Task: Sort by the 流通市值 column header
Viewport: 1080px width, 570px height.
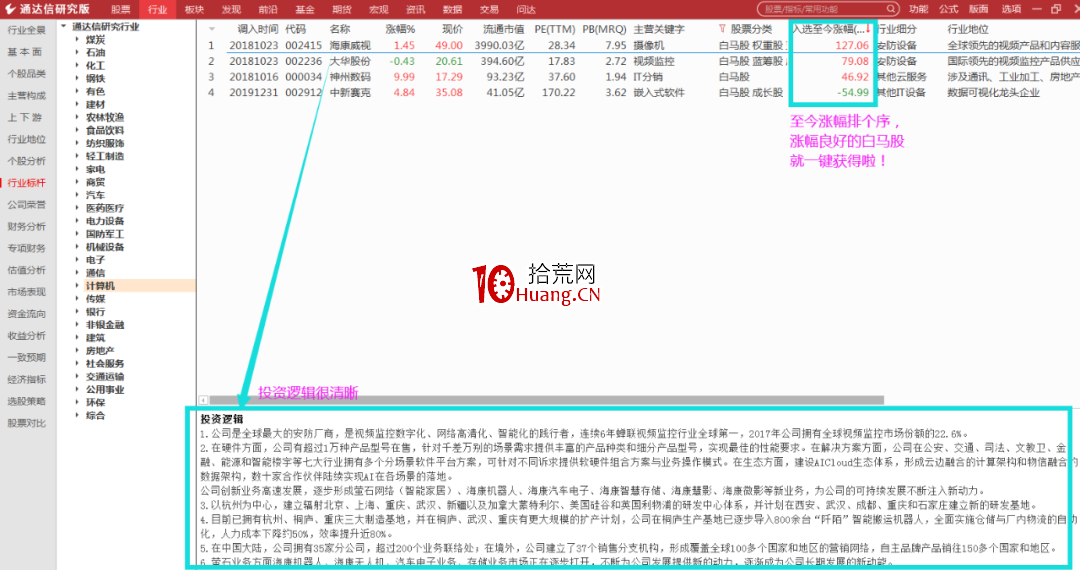Action: point(503,29)
